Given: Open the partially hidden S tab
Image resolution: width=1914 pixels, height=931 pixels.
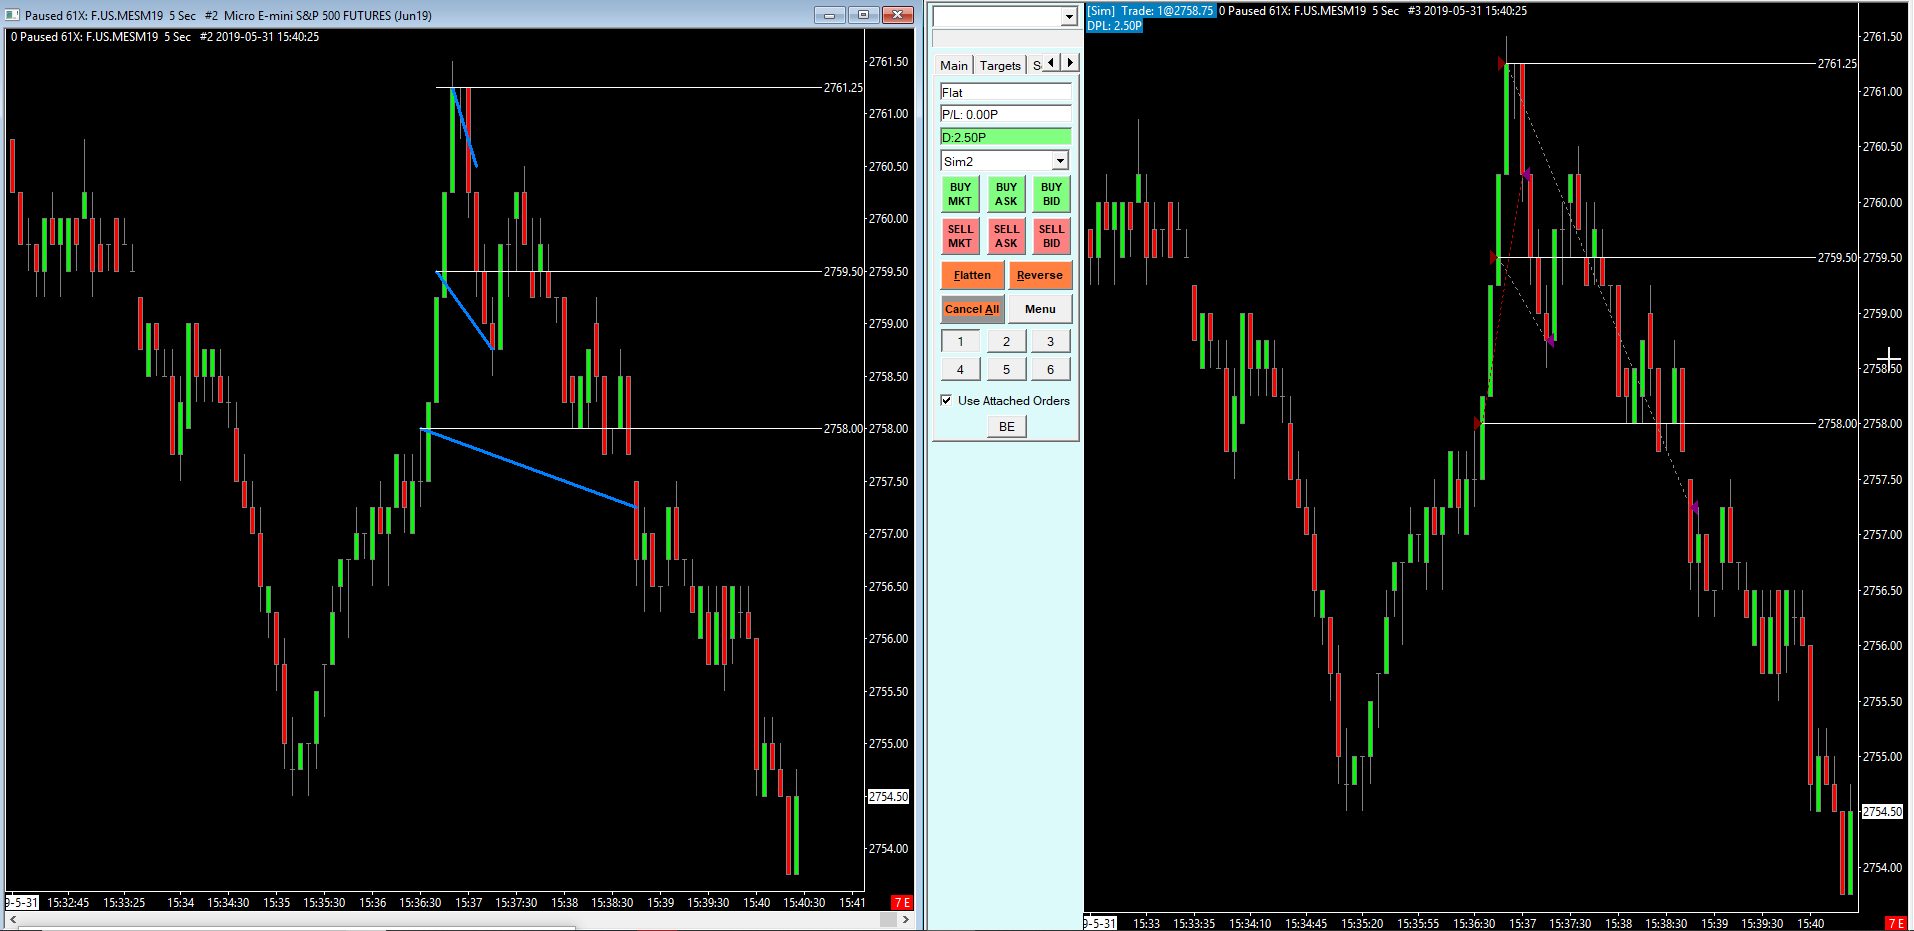Looking at the screenshot, I should coord(1036,65).
